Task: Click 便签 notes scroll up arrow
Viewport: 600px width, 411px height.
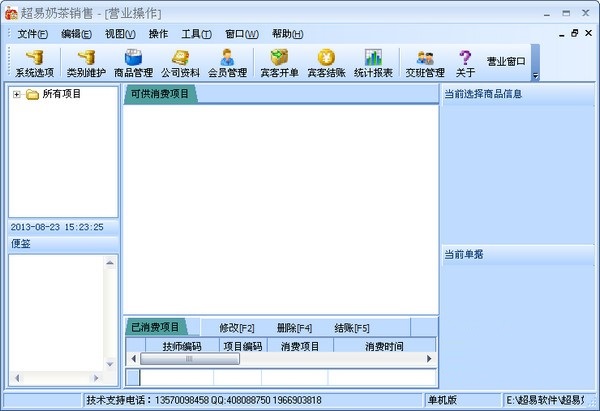Action: (110, 263)
